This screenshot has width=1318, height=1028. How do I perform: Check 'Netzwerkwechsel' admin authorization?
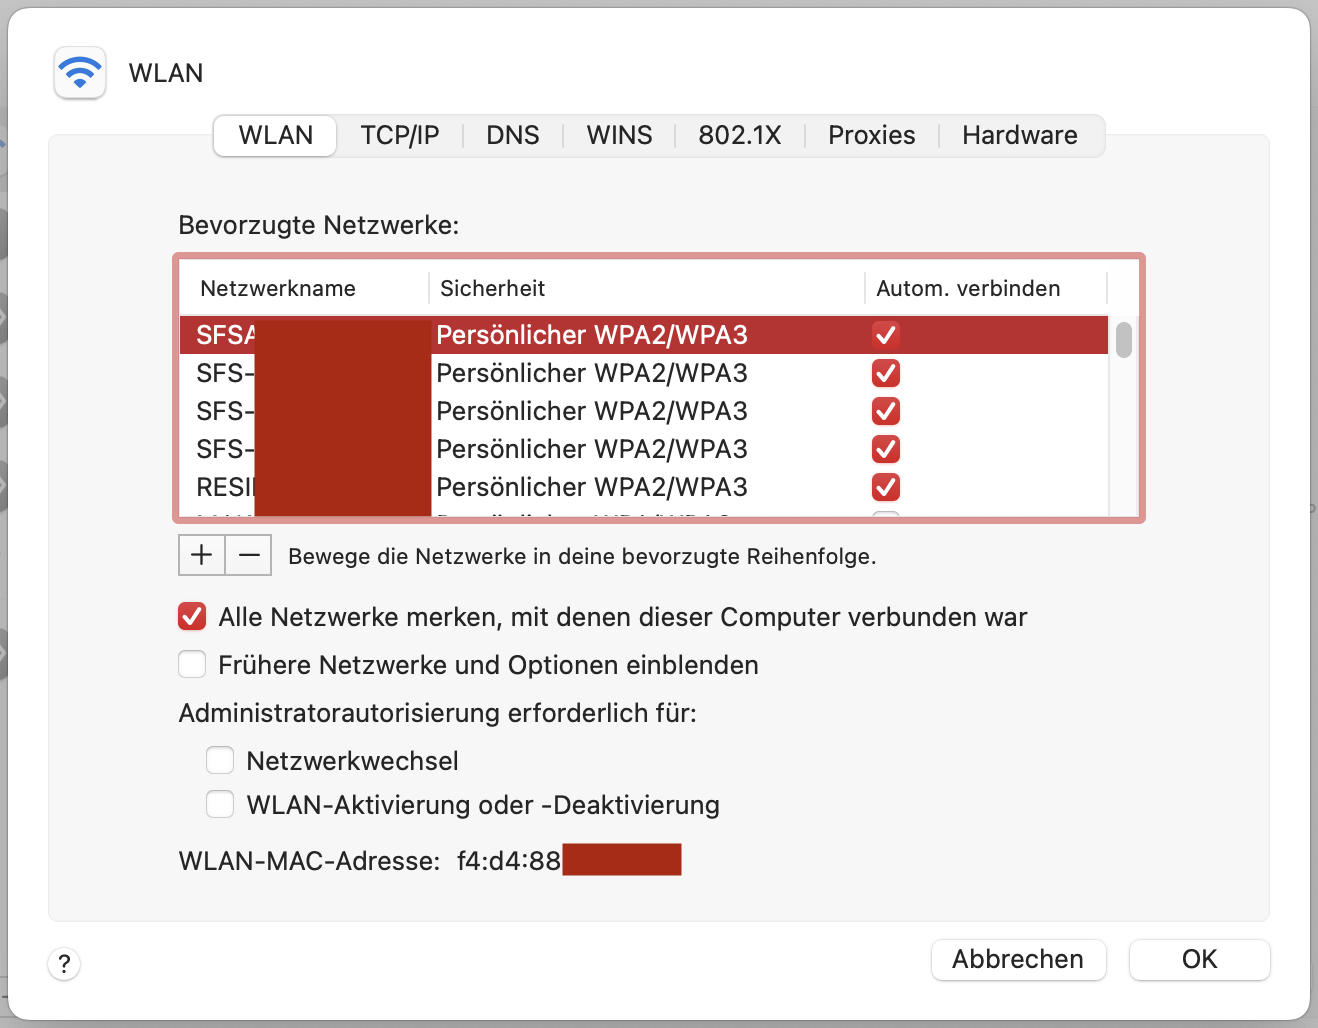(219, 760)
